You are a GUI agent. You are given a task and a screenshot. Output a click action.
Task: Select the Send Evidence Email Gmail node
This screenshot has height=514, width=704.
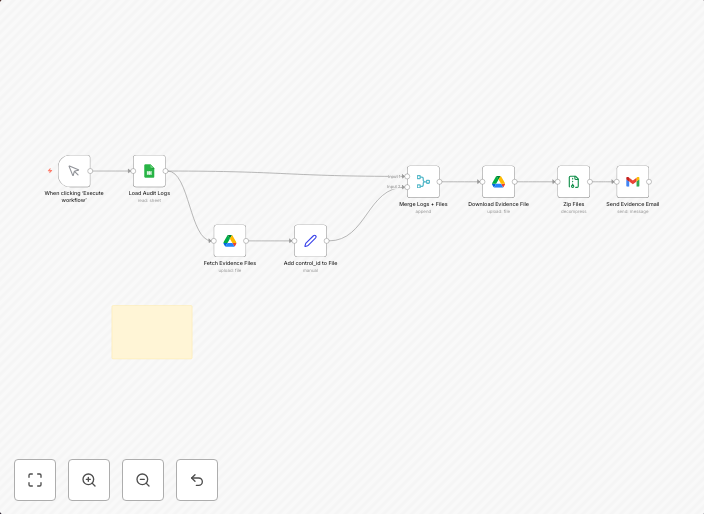633,182
